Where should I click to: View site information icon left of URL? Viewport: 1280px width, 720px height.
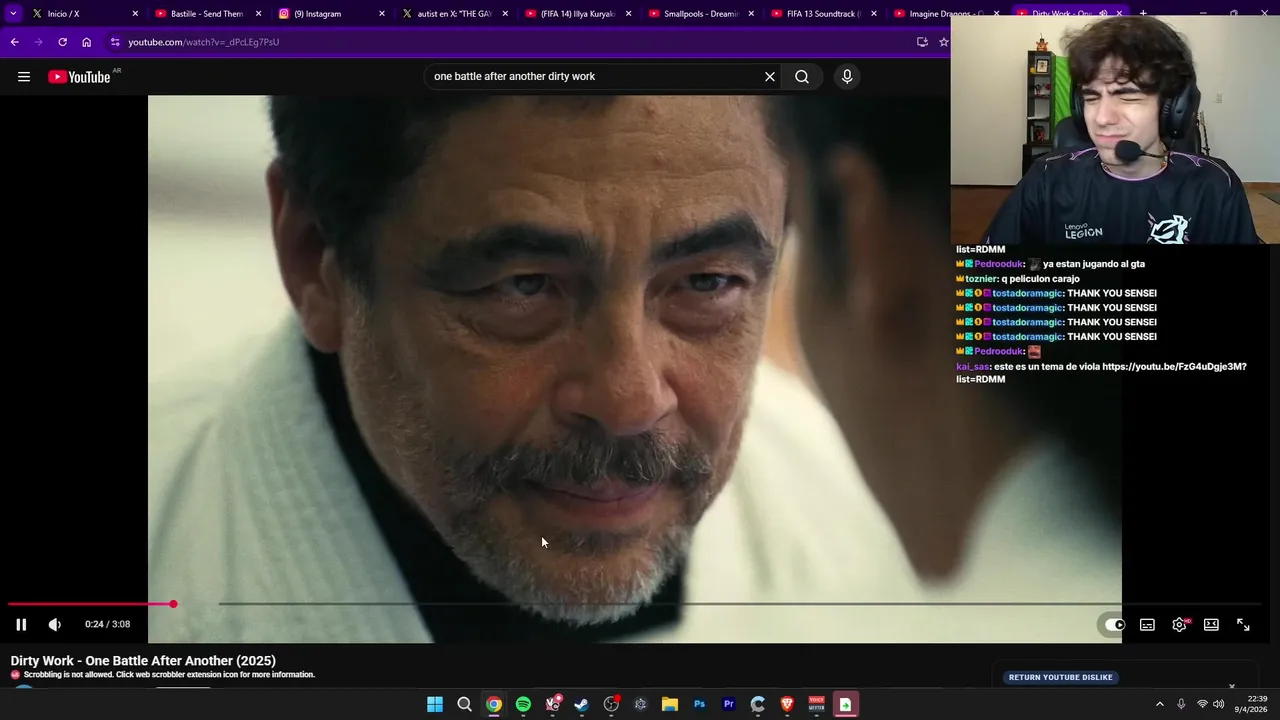coord(115,42)
